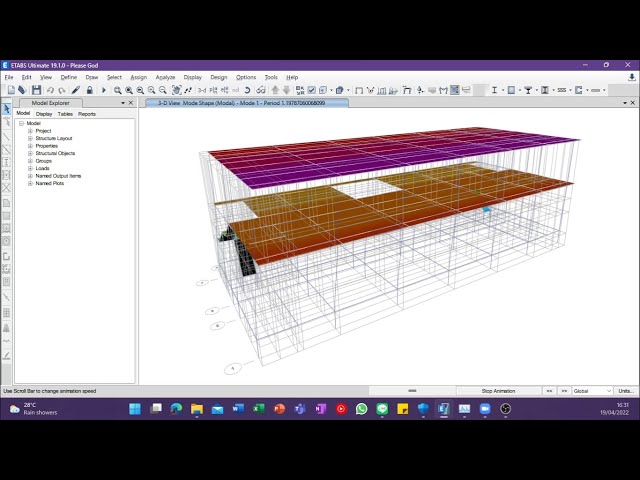Click the Run Analysis play icon
The image size is (640, 480).
tap(103, 90)
